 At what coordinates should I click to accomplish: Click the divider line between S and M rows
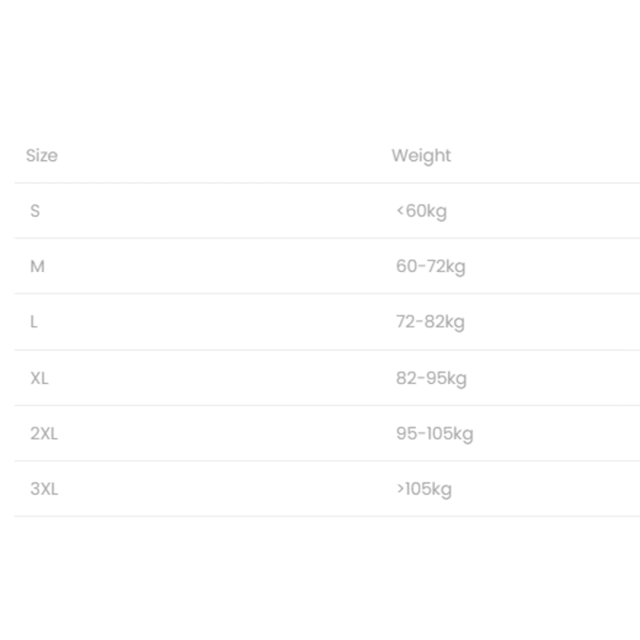(x=320, y=238)
